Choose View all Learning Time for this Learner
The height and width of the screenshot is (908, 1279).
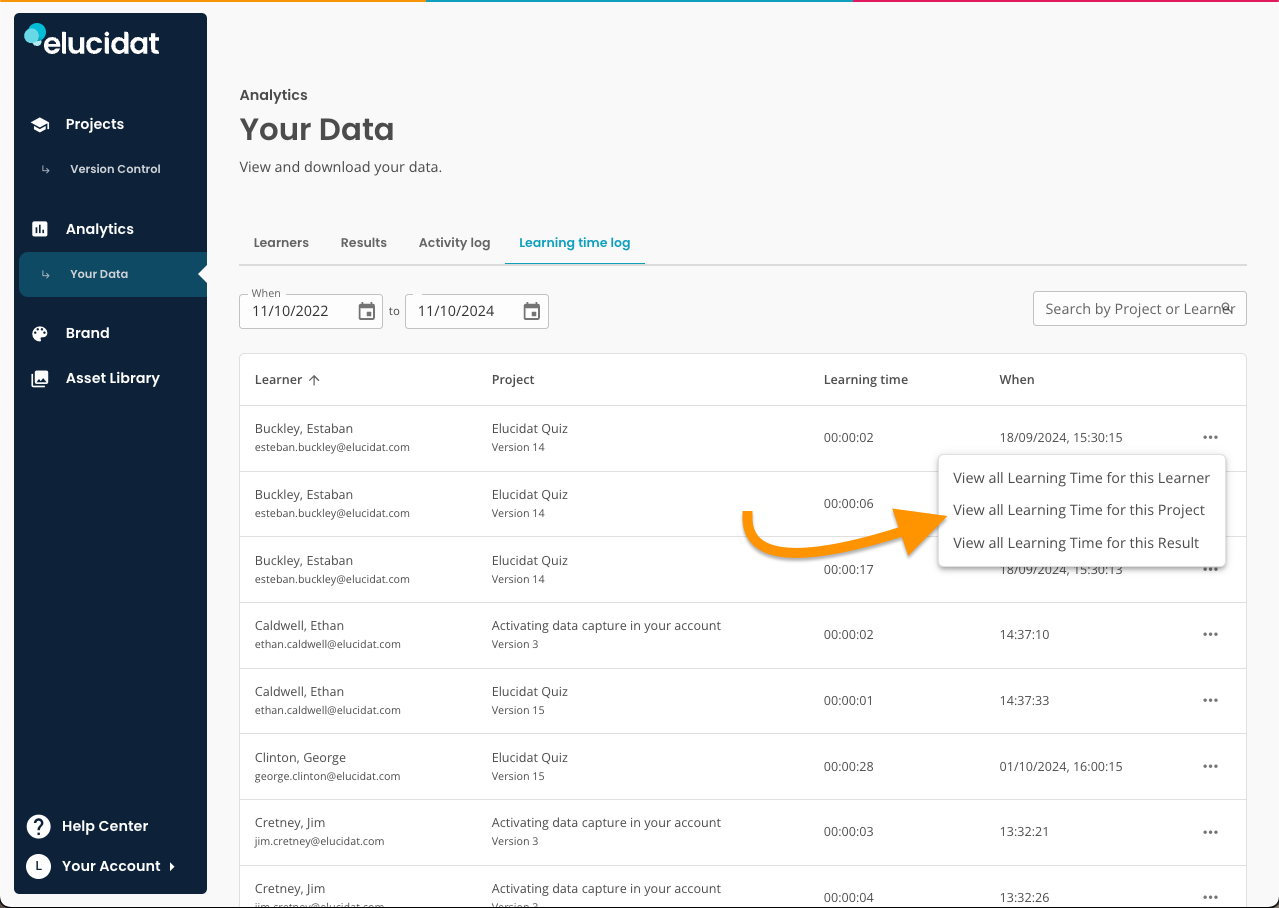click(x=1081, y=478)
